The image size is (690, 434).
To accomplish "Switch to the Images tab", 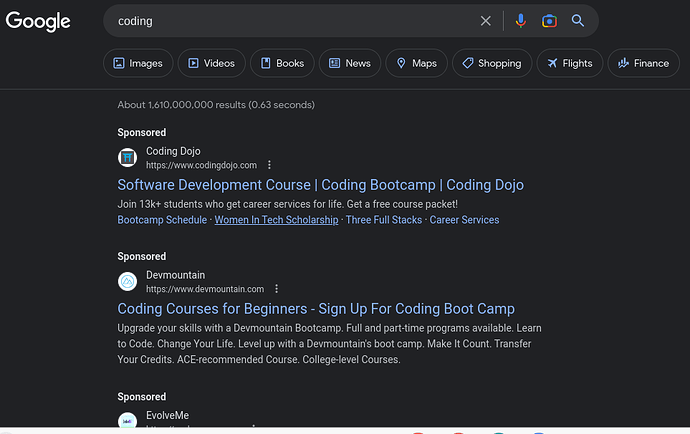I will coord(138,63).
